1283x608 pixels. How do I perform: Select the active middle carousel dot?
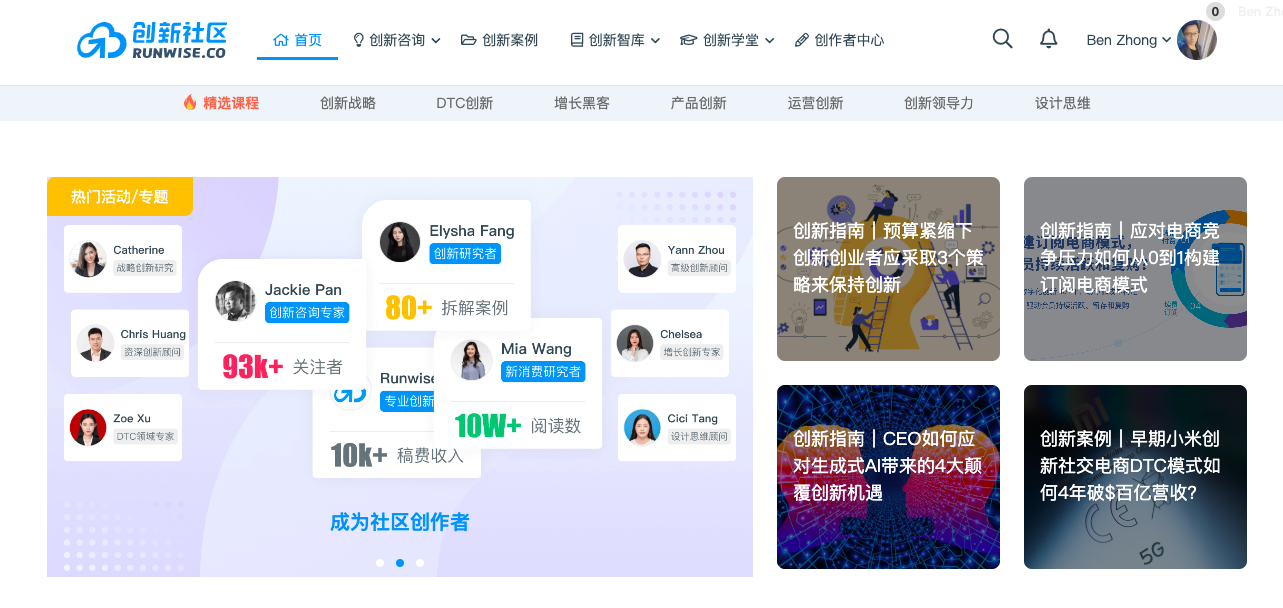click(x=400, y=563)
